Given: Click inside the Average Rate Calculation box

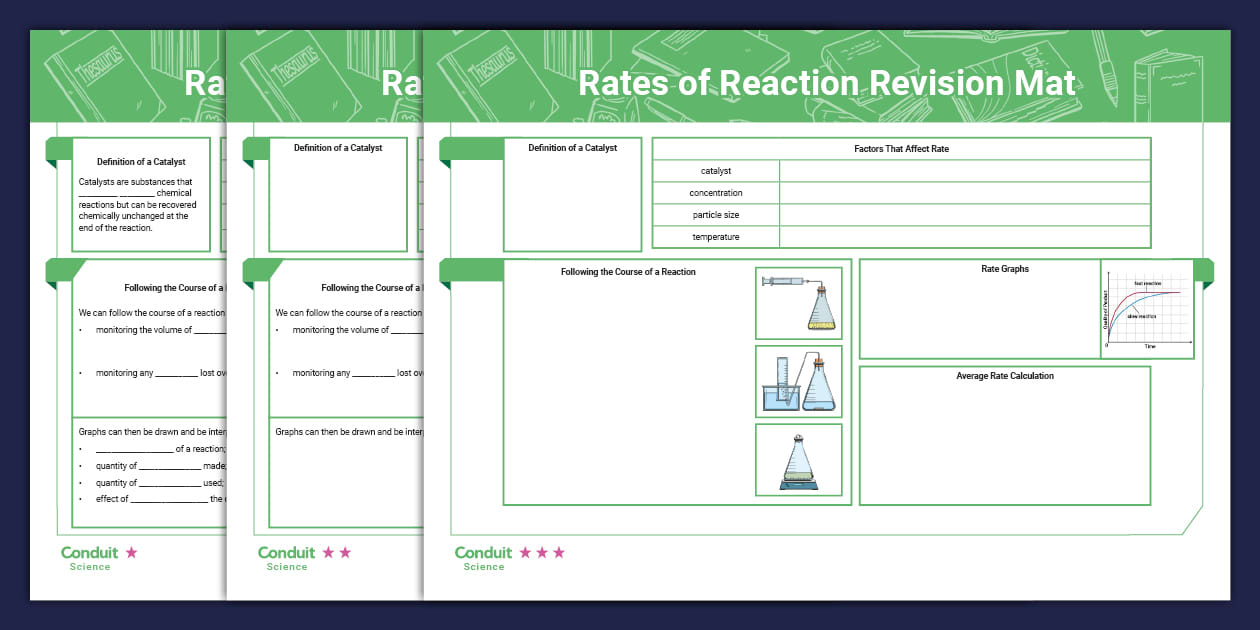Looking at the screenshot, I should (x=1005, y=435).
